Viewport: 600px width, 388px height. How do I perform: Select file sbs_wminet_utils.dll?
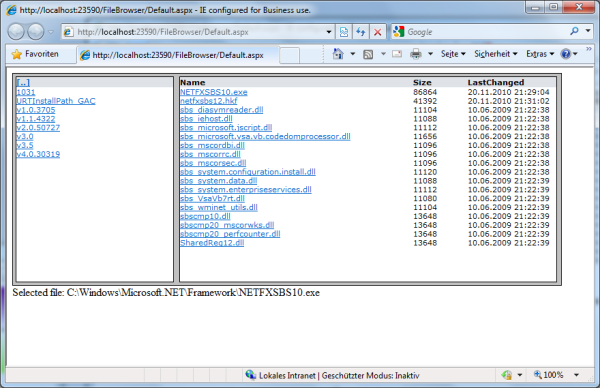pos(219,207)
